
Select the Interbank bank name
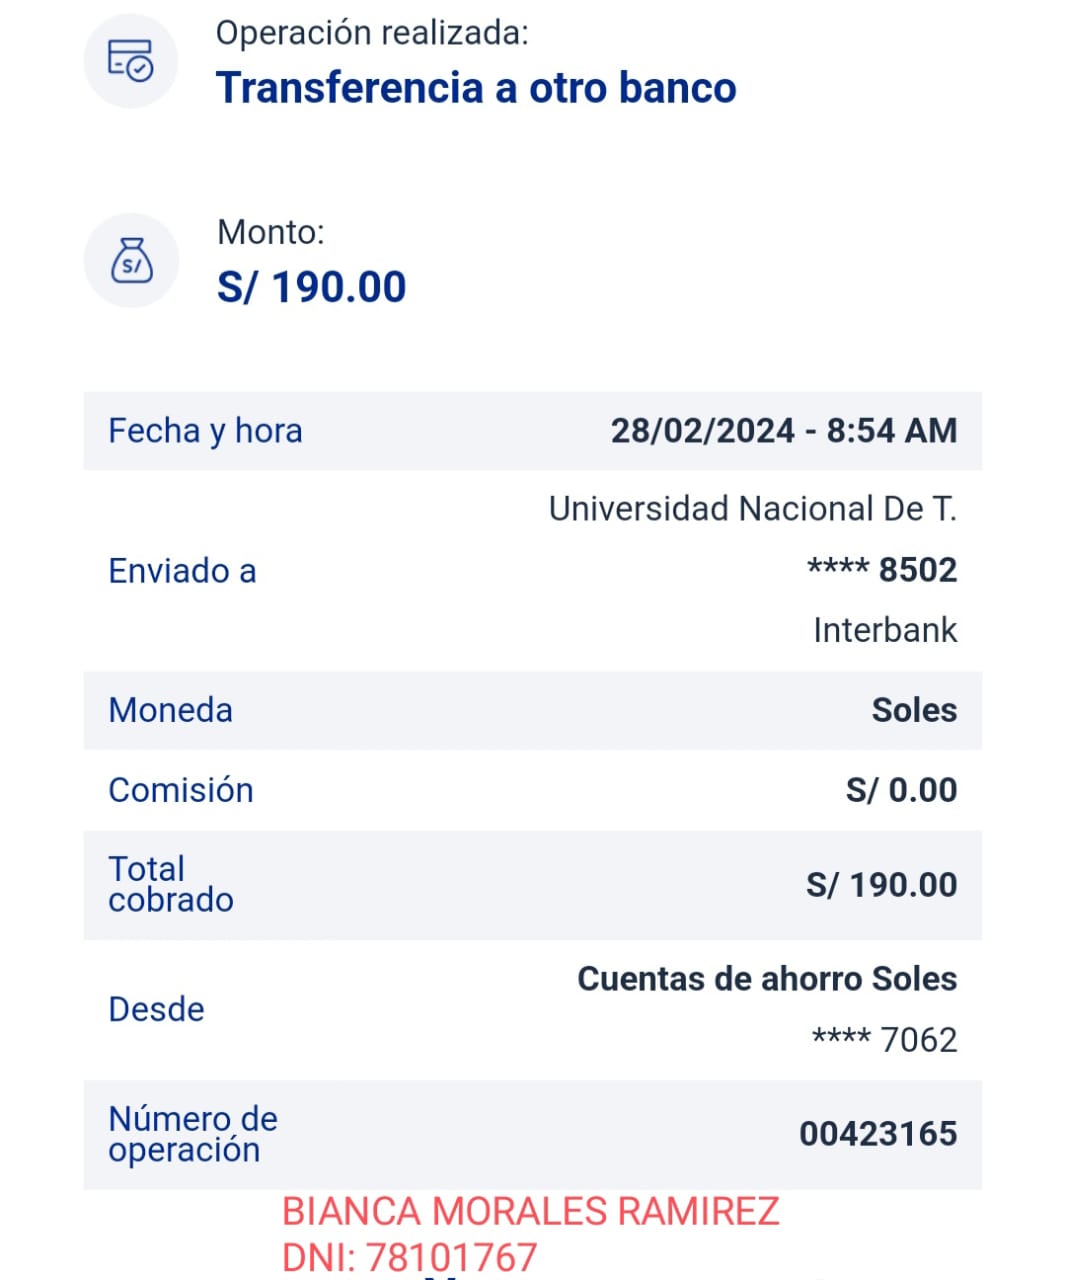tap(884, 630)
